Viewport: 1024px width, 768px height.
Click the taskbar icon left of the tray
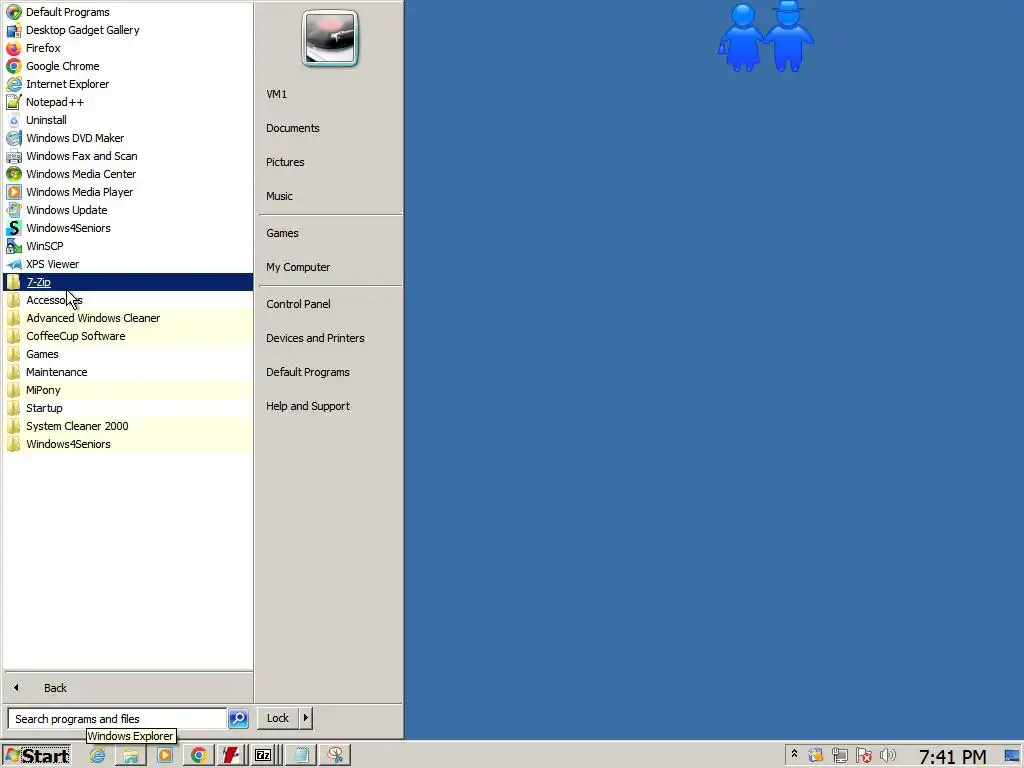tap(336, 756)
